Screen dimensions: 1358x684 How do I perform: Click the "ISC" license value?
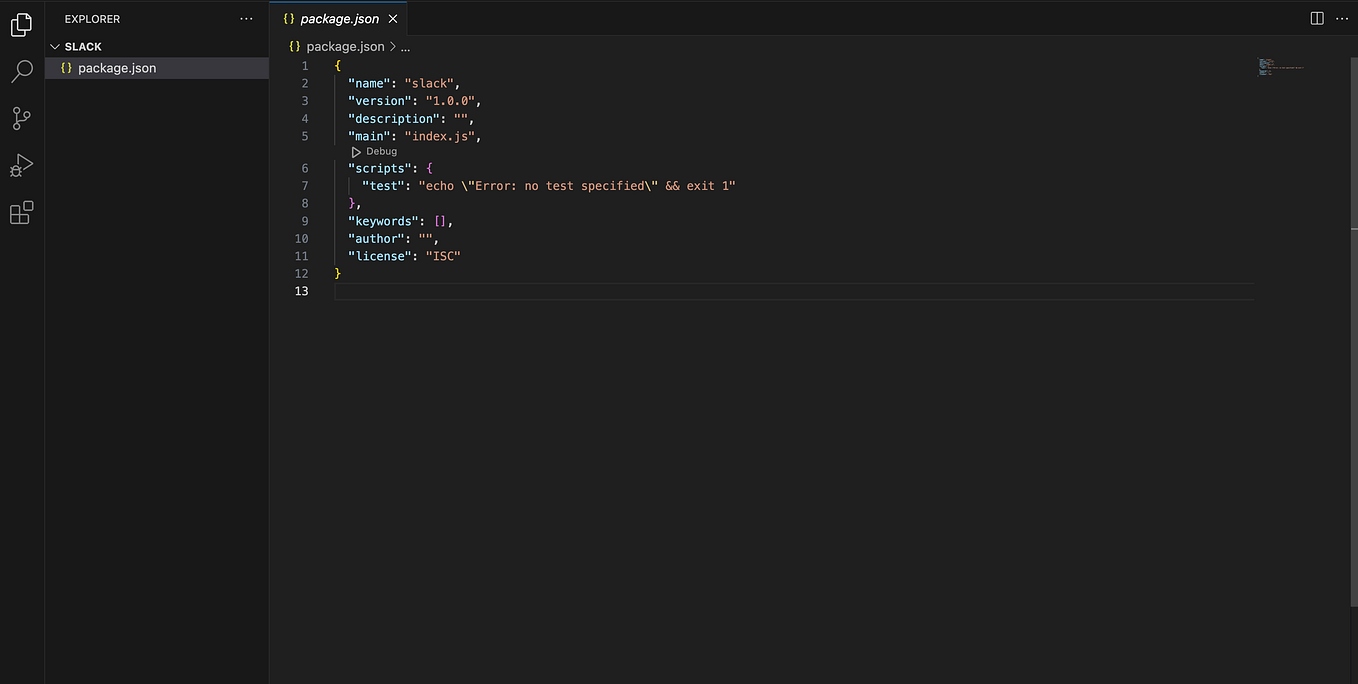pos(443,256)
